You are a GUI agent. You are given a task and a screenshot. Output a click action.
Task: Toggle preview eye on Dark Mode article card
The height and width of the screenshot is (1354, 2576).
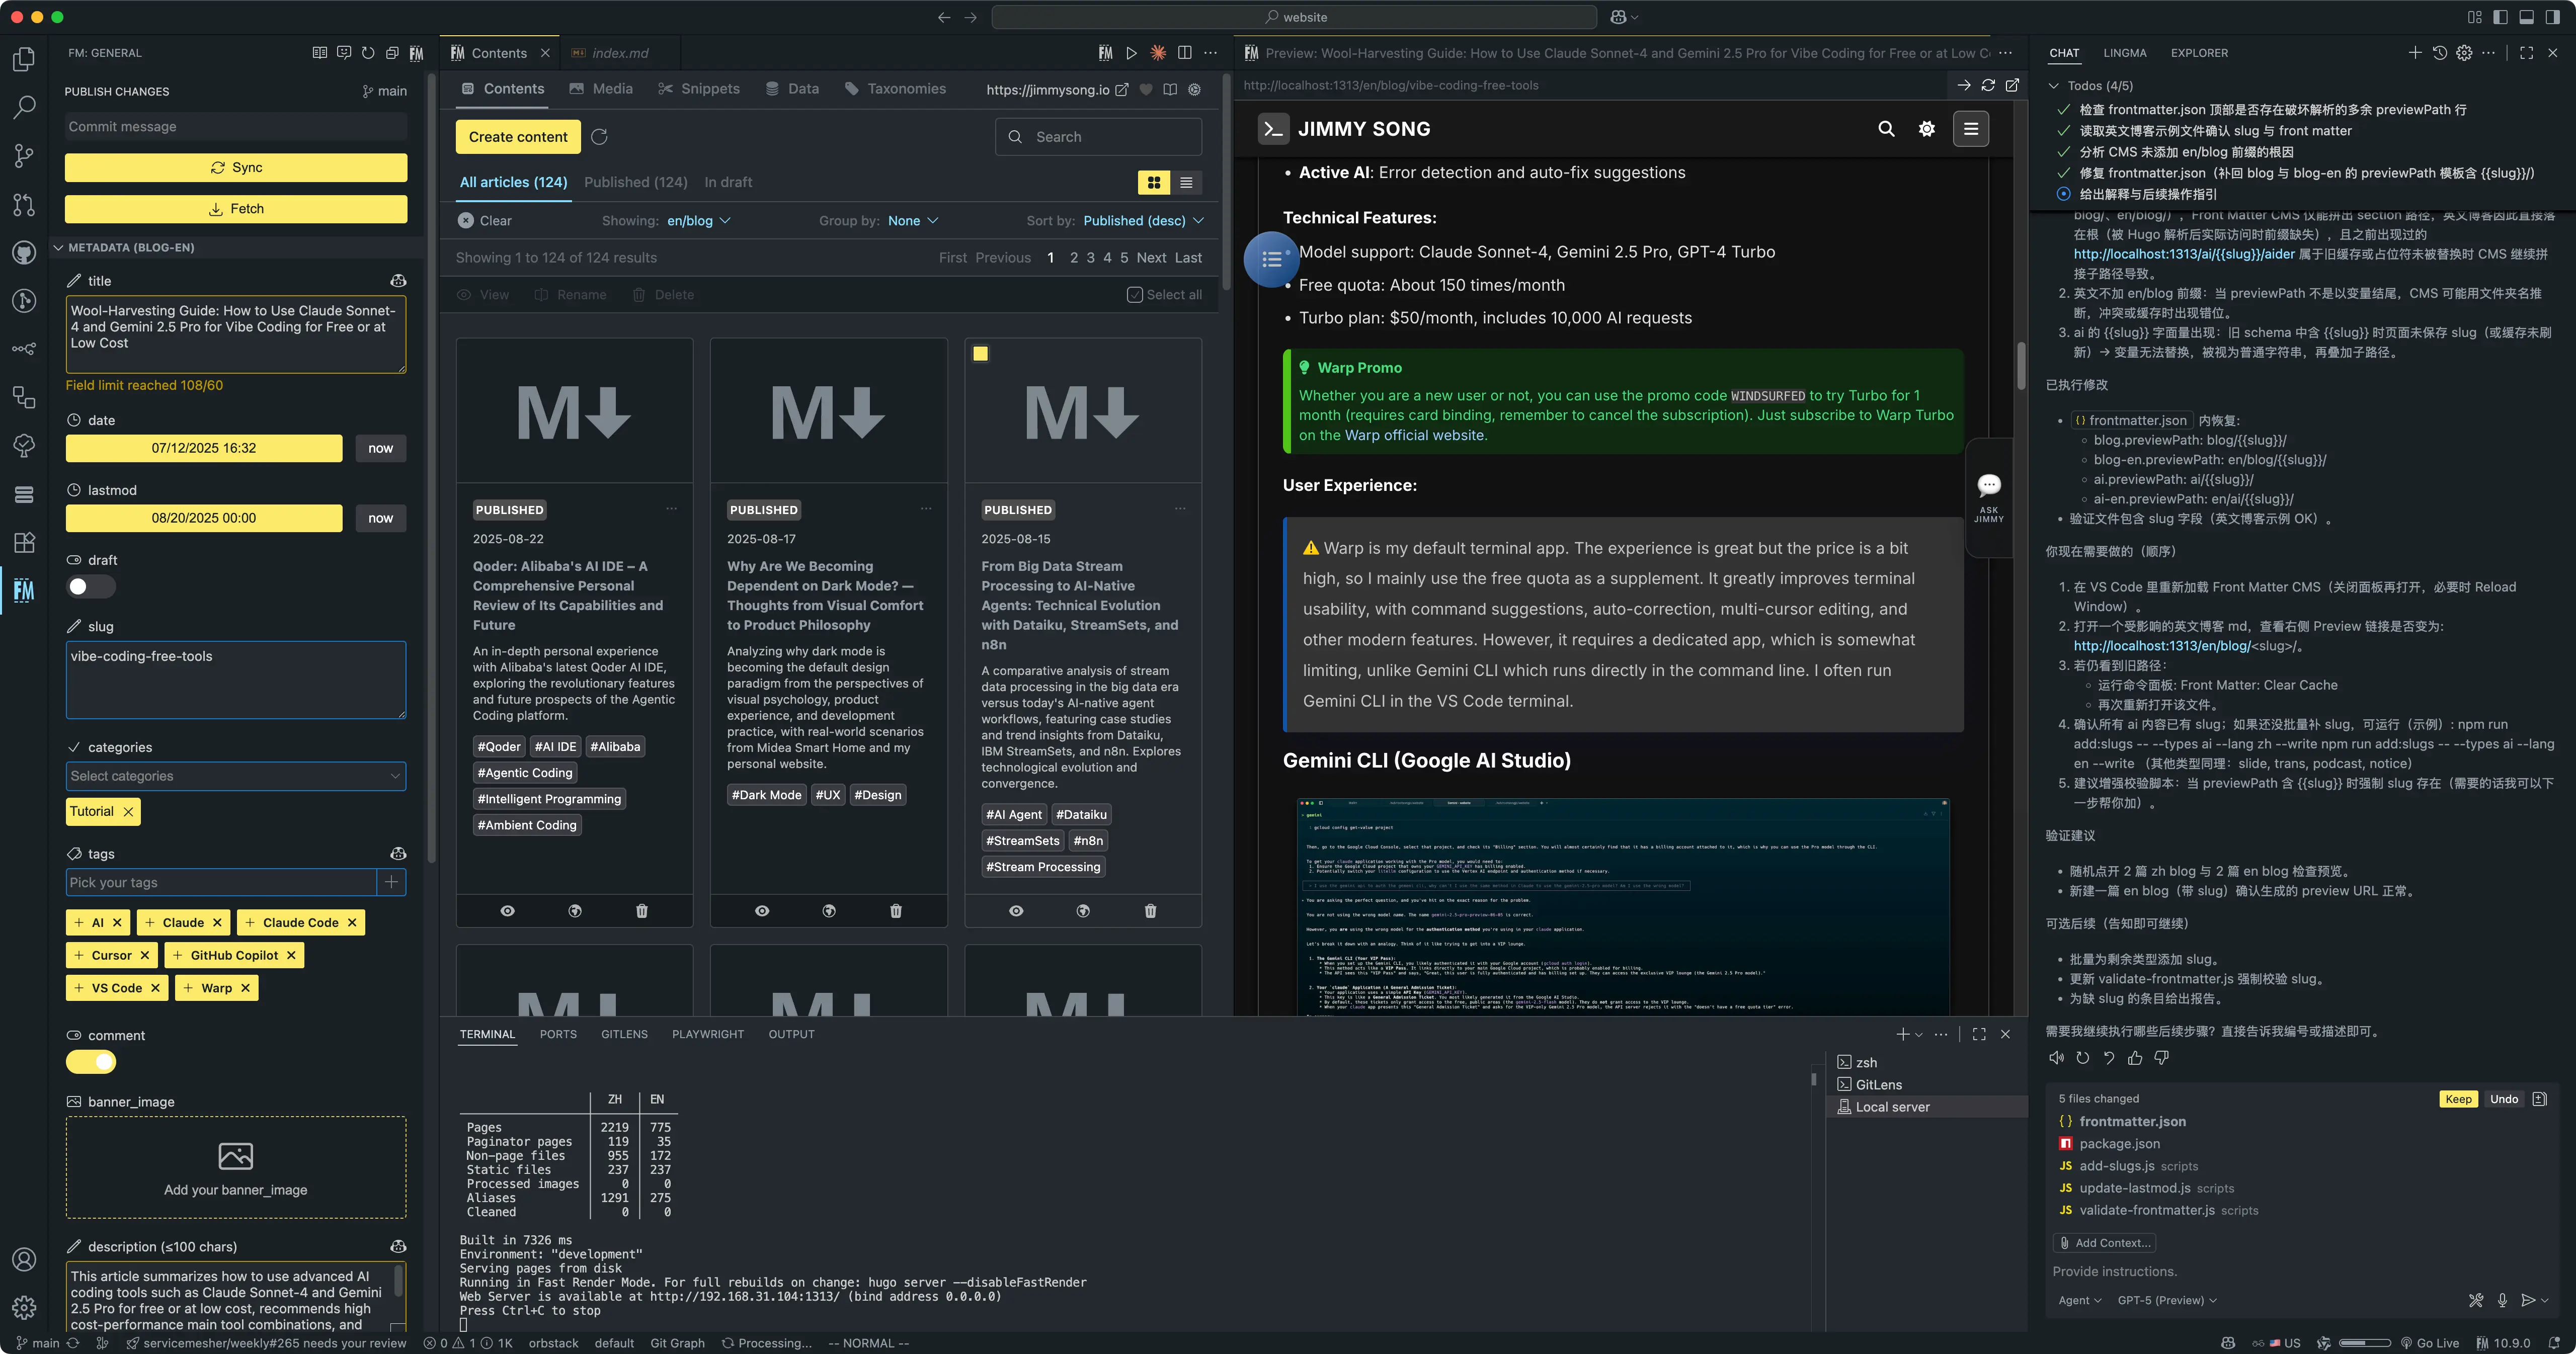[x=762, y=911]
